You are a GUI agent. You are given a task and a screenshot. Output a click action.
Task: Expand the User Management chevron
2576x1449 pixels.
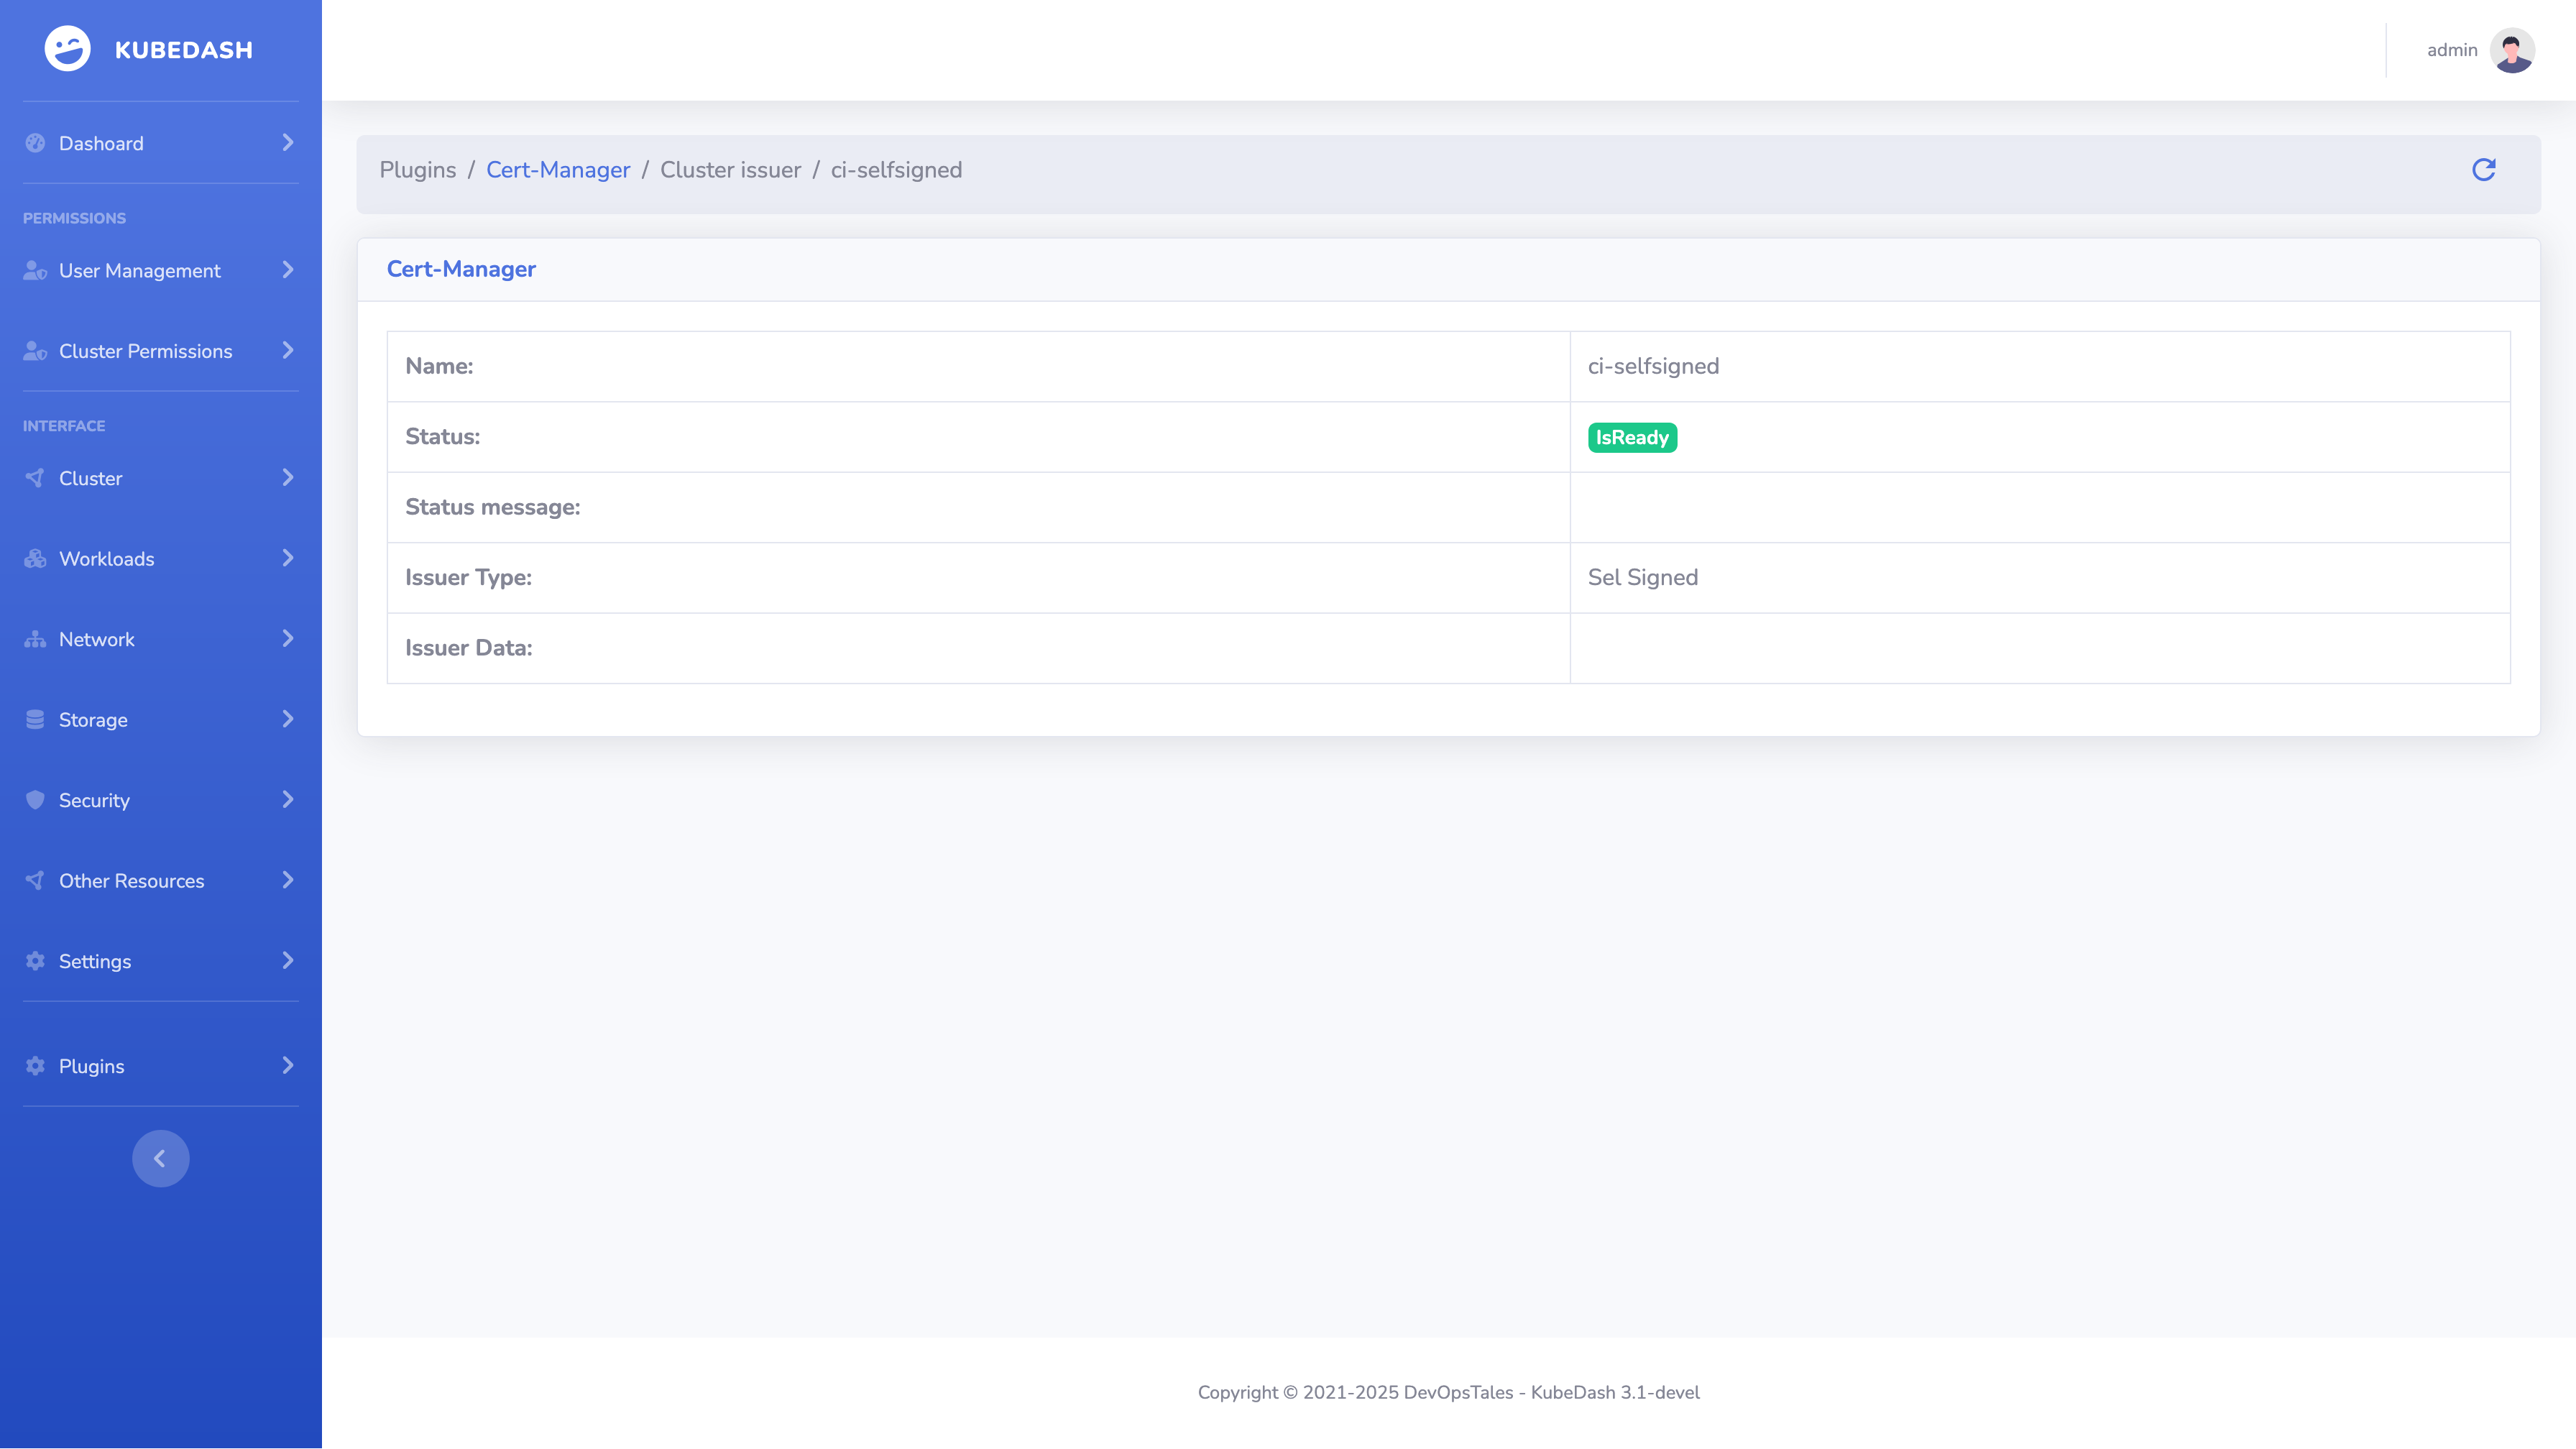[x=288, y=270]
